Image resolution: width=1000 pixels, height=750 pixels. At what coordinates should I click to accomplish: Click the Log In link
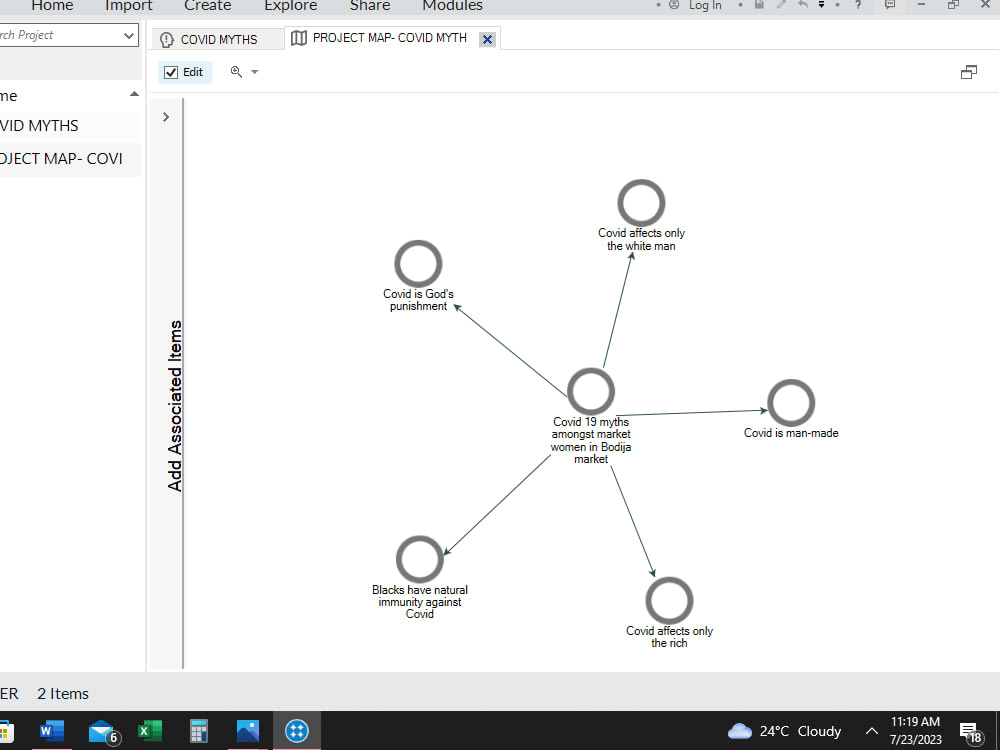pos(705,5)
